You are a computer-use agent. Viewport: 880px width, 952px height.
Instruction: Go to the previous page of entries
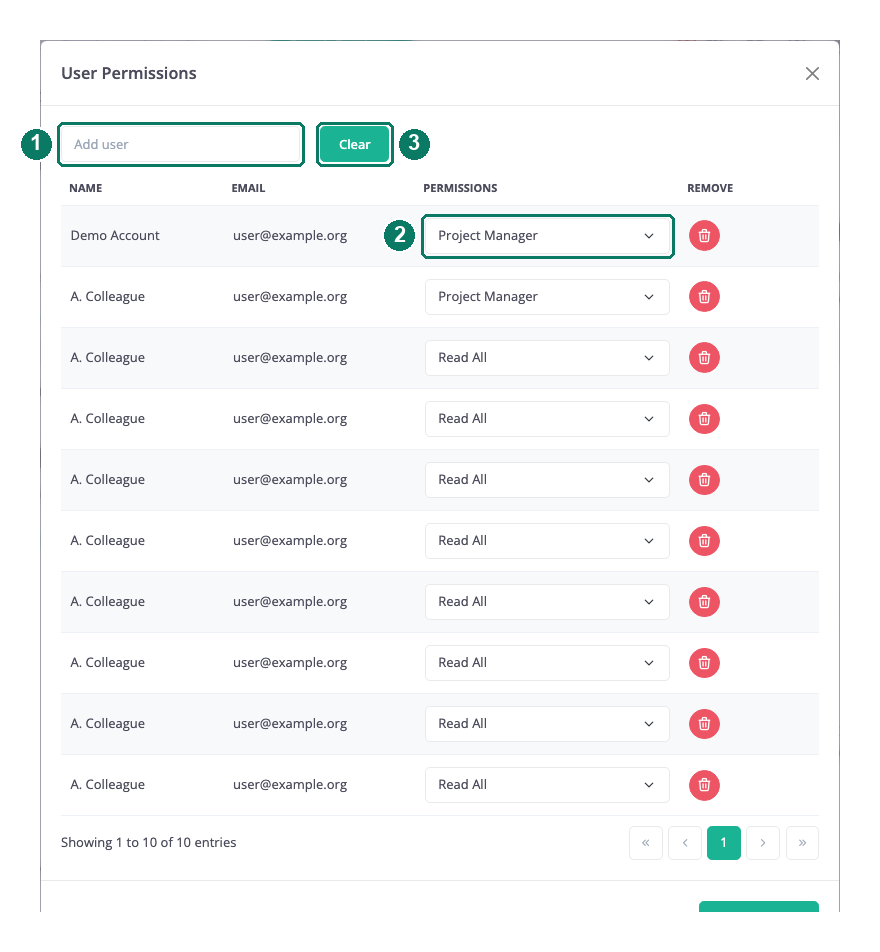pos(684,843)
